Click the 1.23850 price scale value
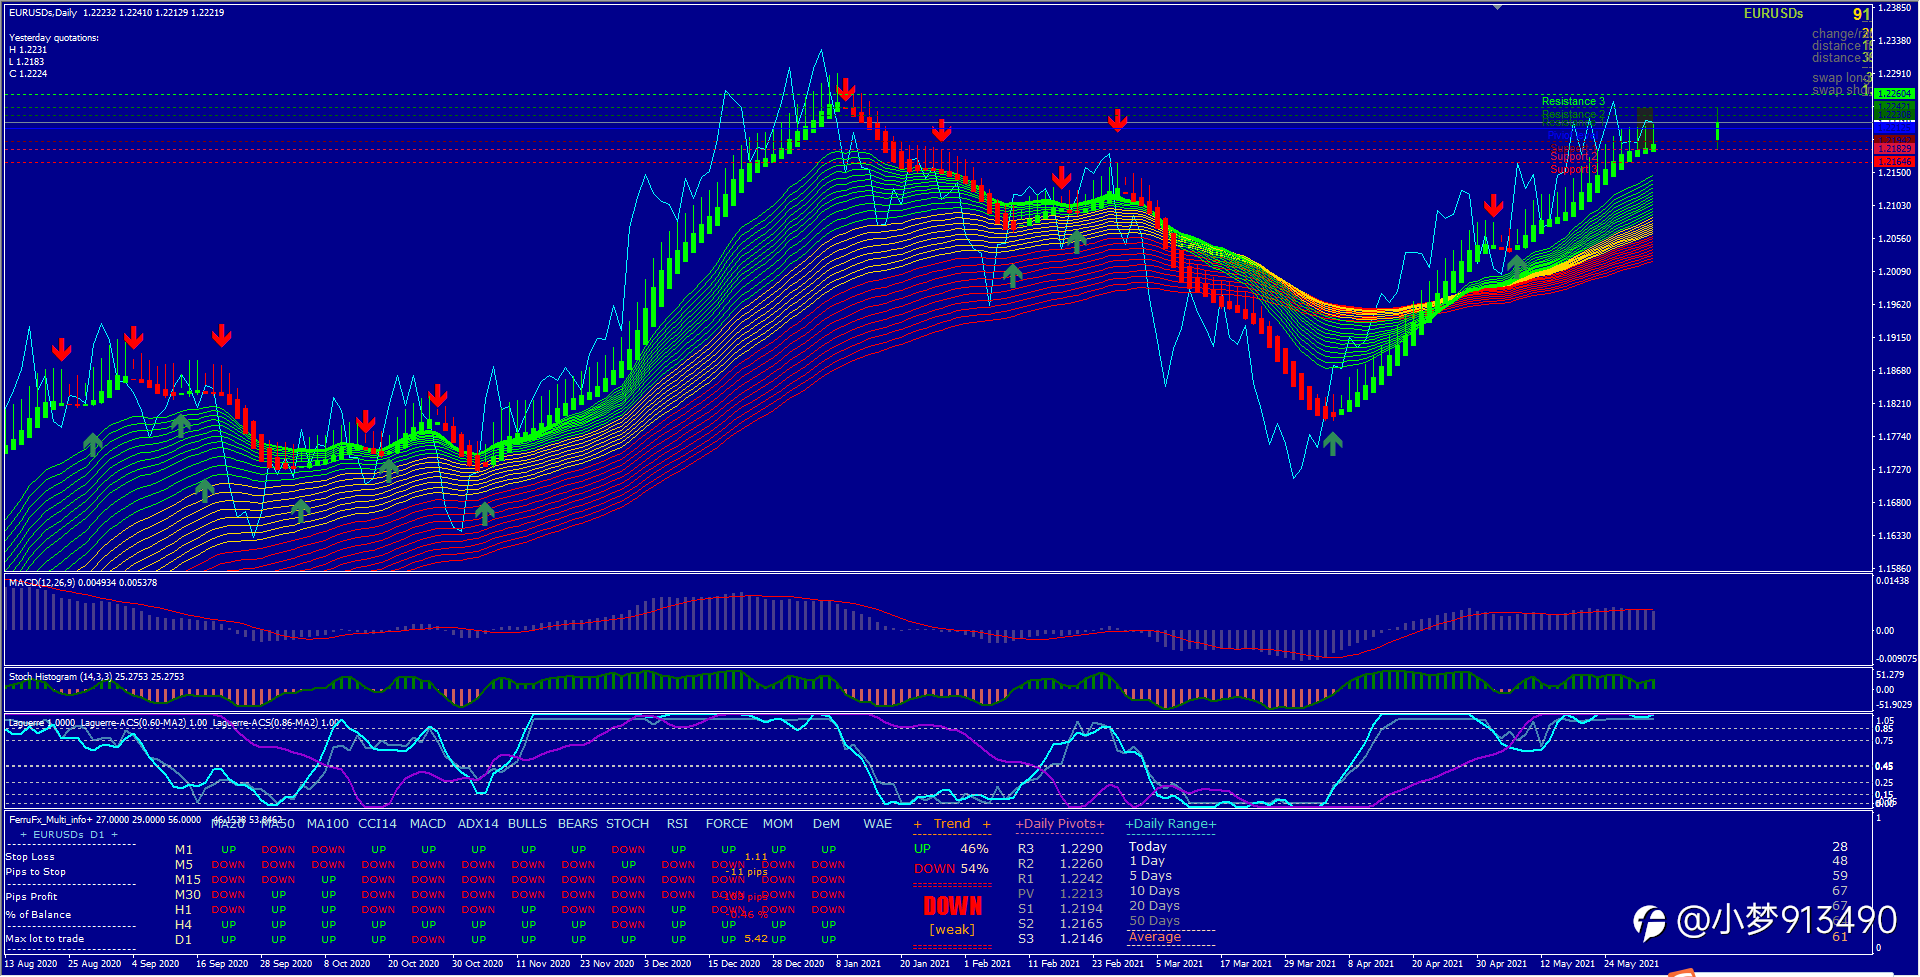The image size is (1920, 977). [1894, 8]
